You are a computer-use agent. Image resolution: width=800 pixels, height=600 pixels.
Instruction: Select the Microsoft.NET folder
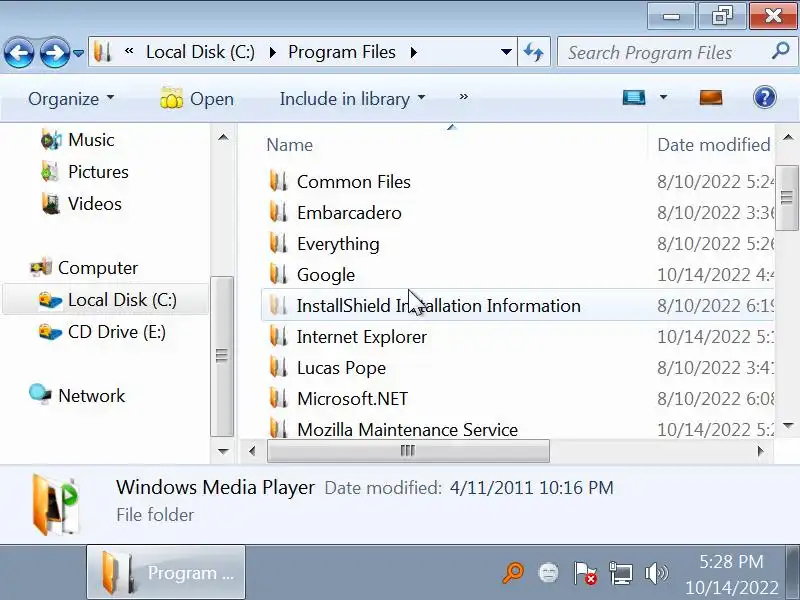click(x=353, y=399)
